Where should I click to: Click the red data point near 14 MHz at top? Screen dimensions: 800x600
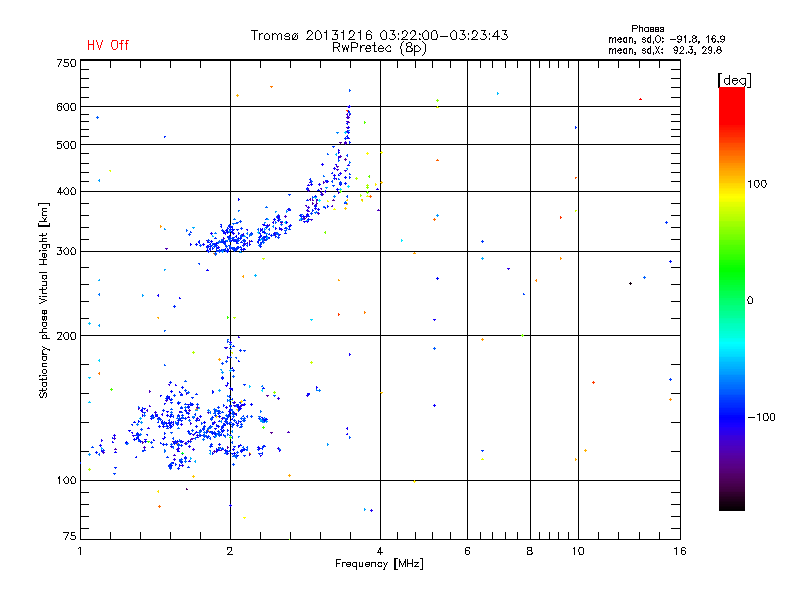point(640,99)
